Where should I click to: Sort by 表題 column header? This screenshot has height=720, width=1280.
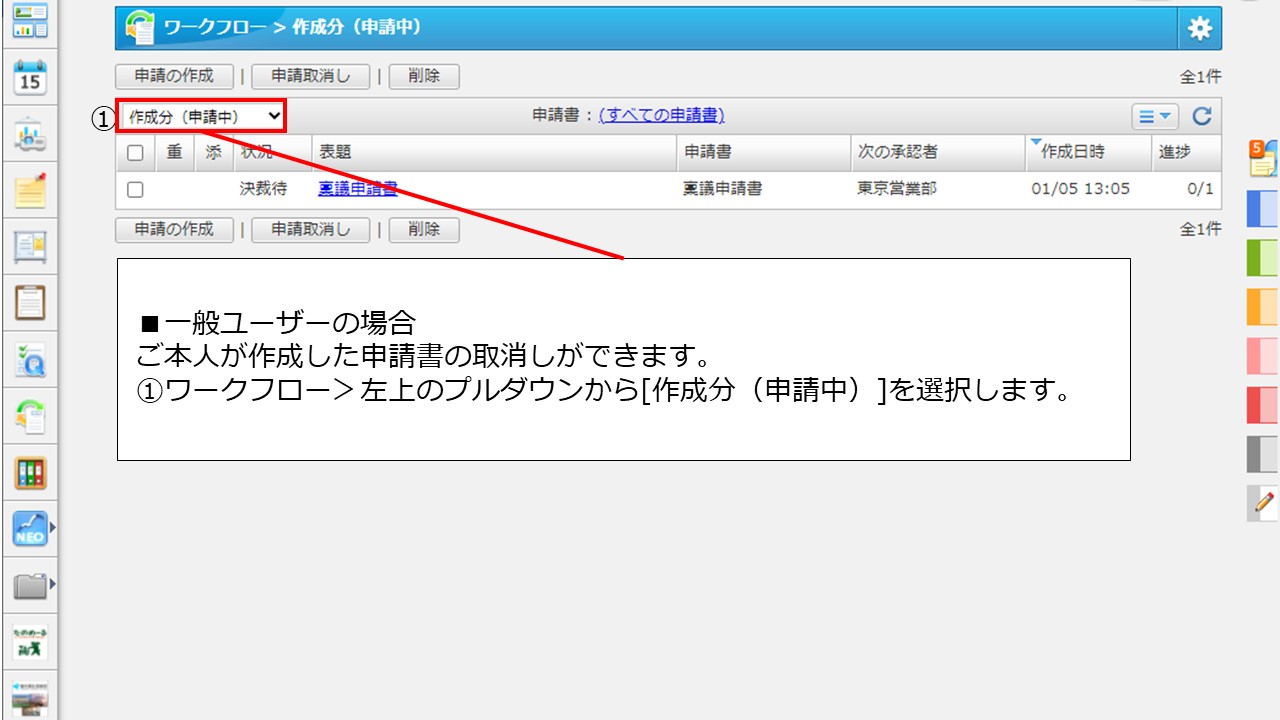[335, 152]
